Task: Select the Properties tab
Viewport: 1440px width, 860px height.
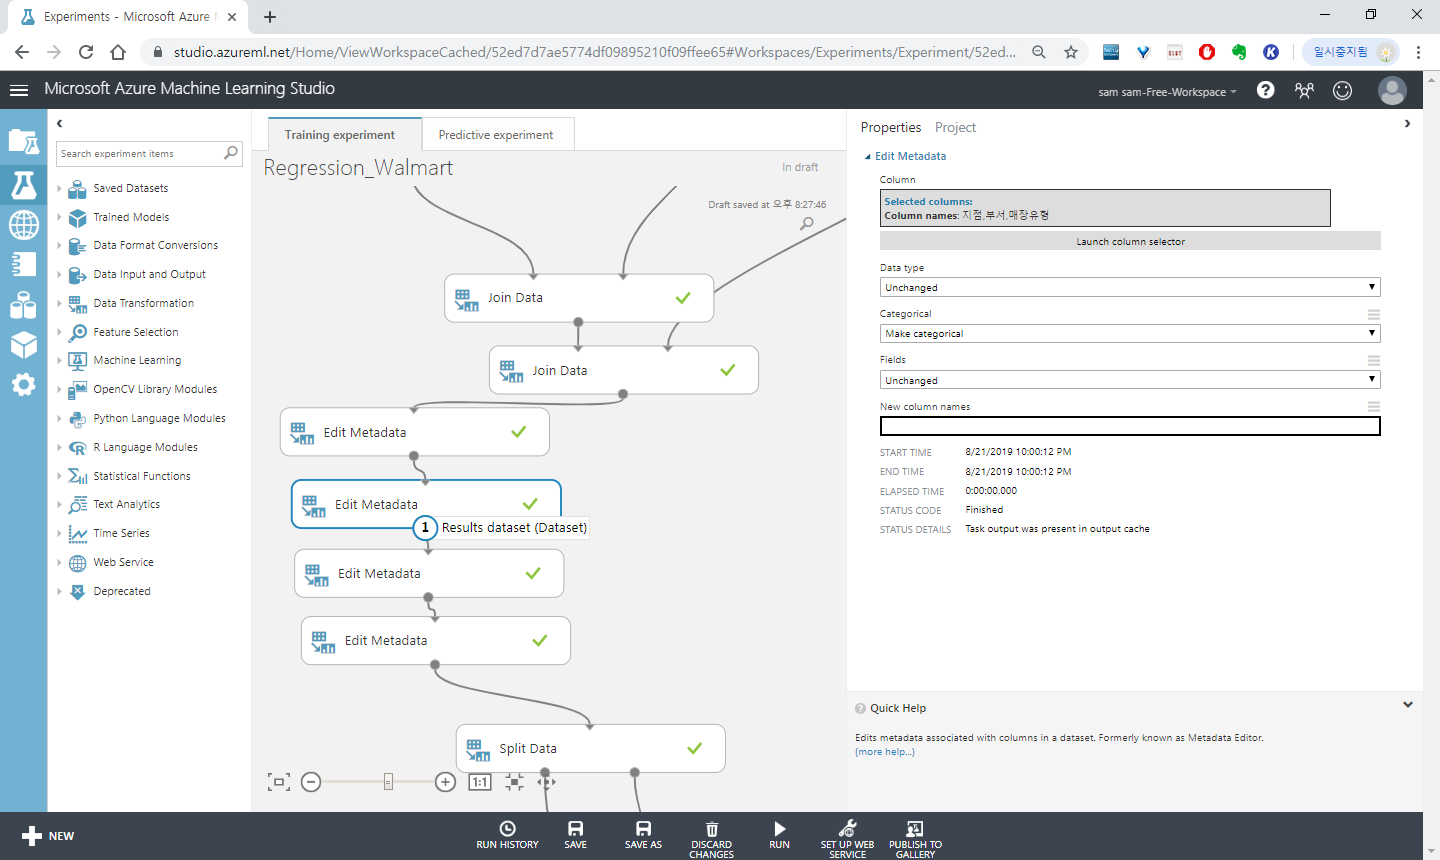Action: (x=891, y=127)
